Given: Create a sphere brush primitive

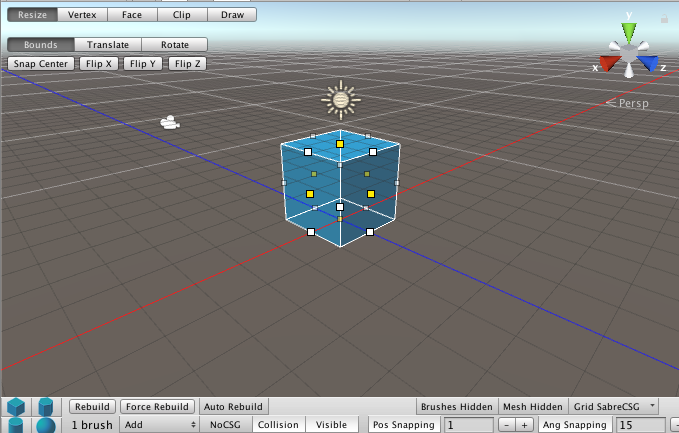Looking at the screenshot, I should pyautogui.click(x=45, y=425).
